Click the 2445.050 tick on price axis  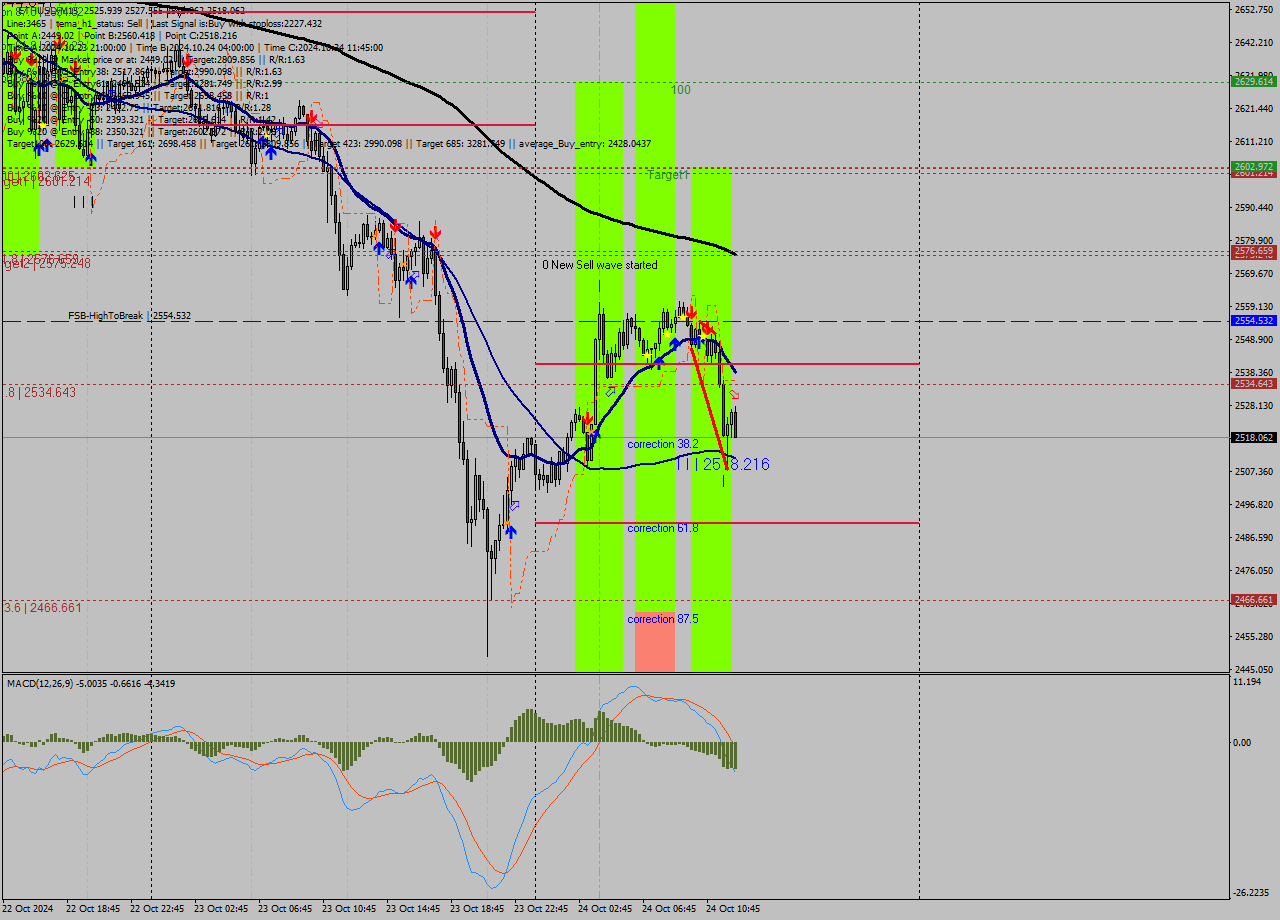(1253, 669)
